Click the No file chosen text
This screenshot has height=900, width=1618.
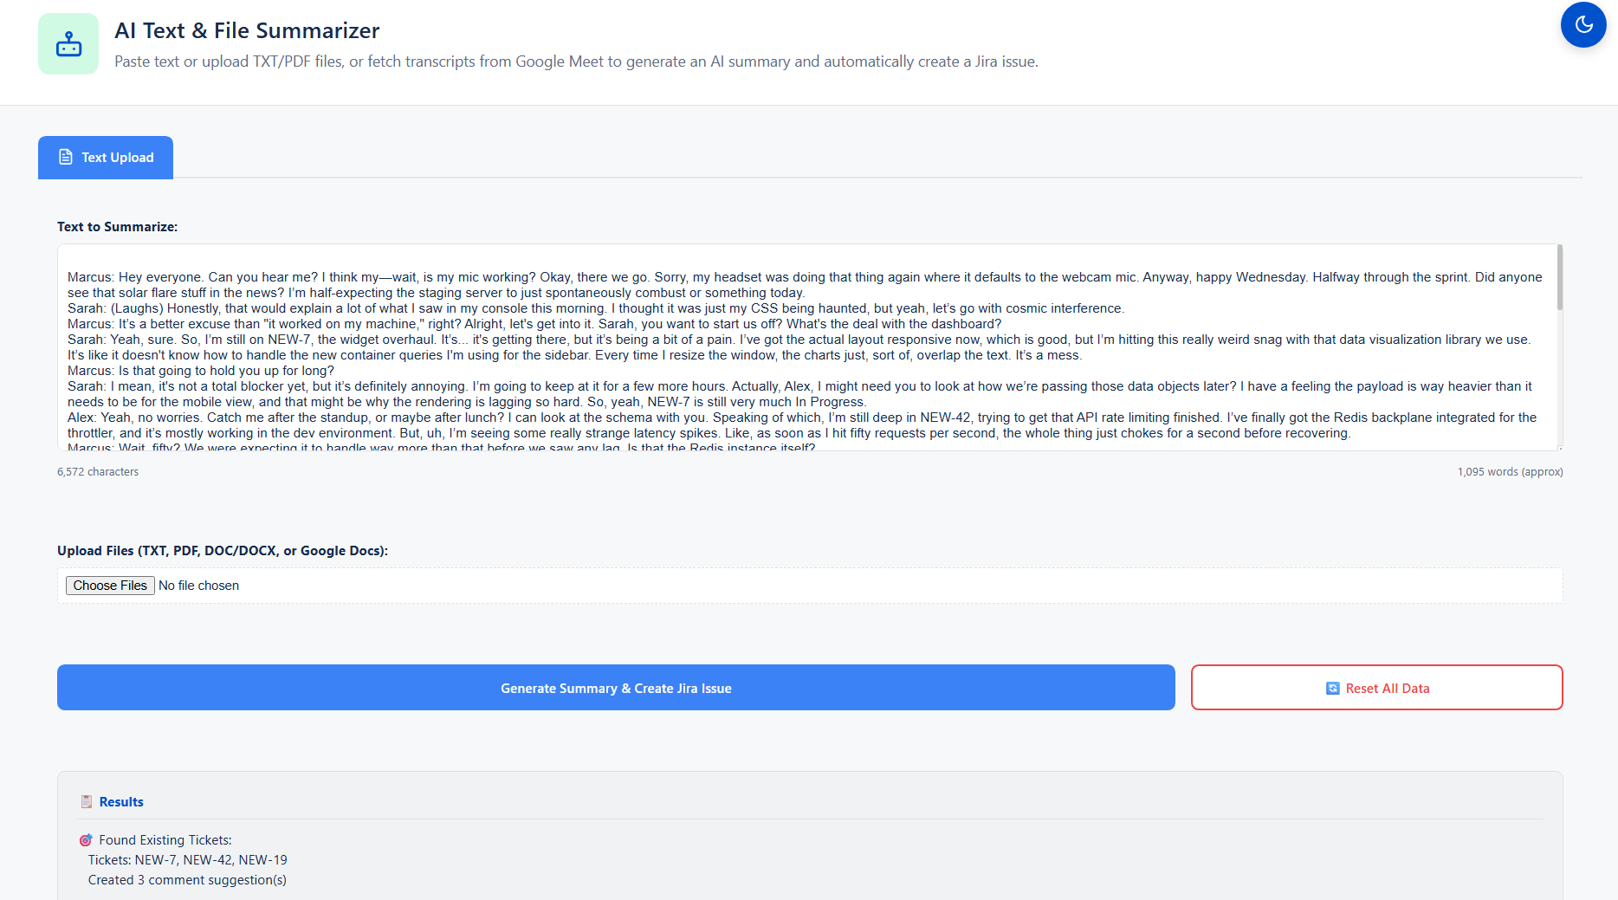[199, 586]
